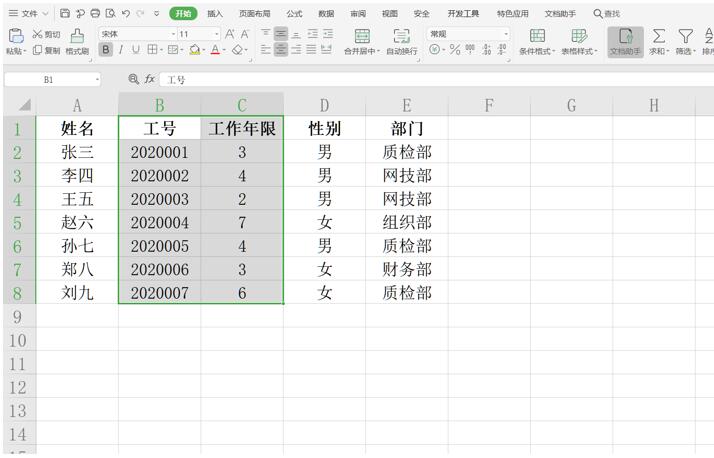Click the 求和 AutoSum button
This screenshot has height=458, width=714.
coord(658,41)
